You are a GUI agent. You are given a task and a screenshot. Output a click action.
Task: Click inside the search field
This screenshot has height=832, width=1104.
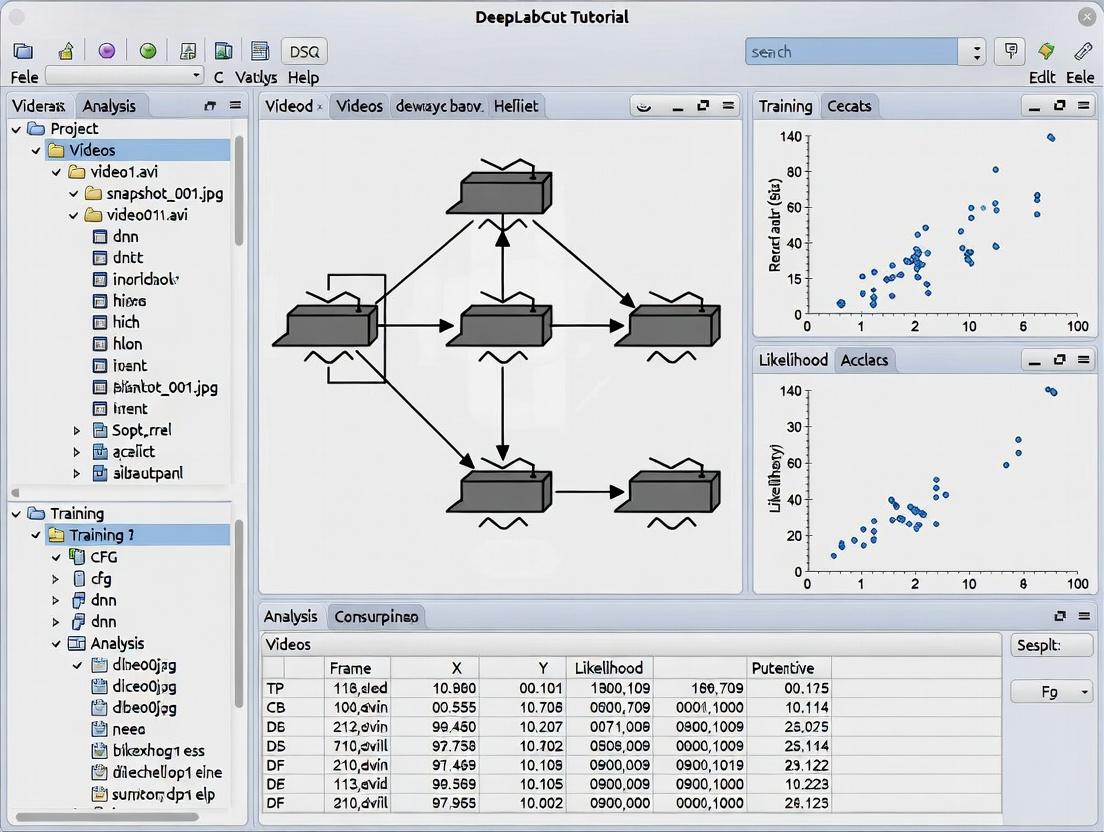click(852, 50)
